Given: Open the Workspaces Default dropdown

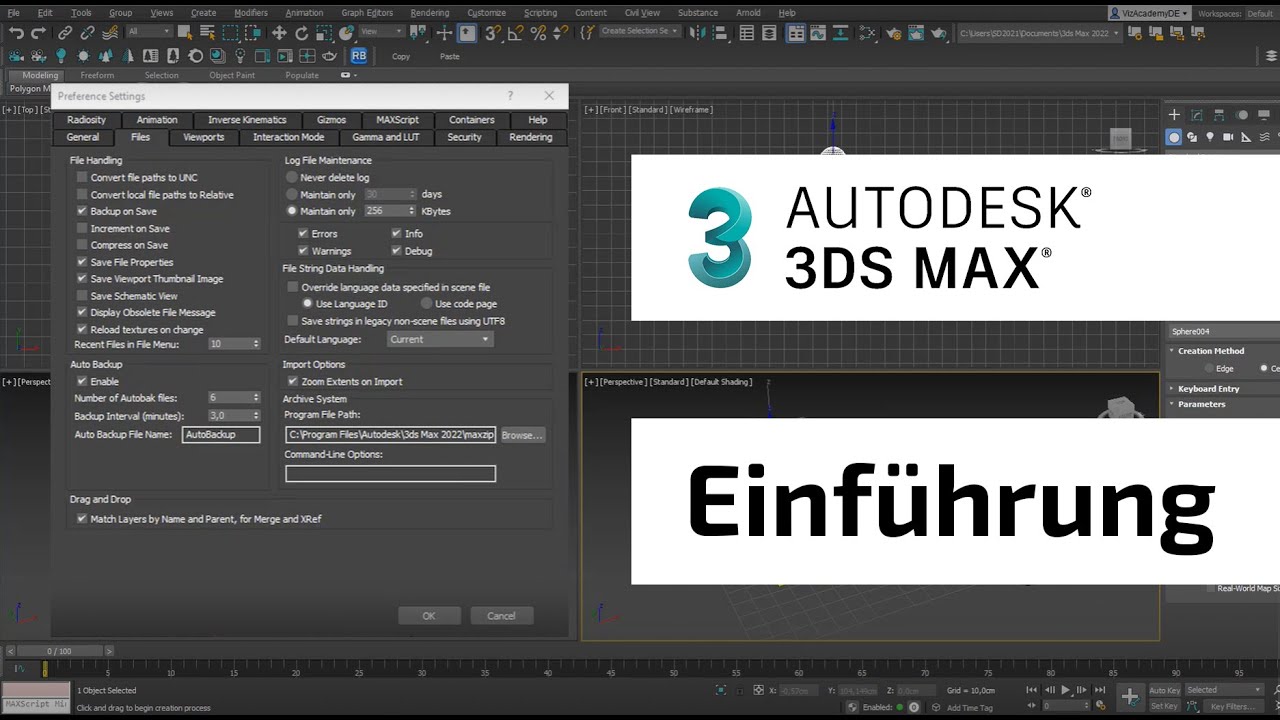Looking at the screenshot, I should pos(1260,13).
